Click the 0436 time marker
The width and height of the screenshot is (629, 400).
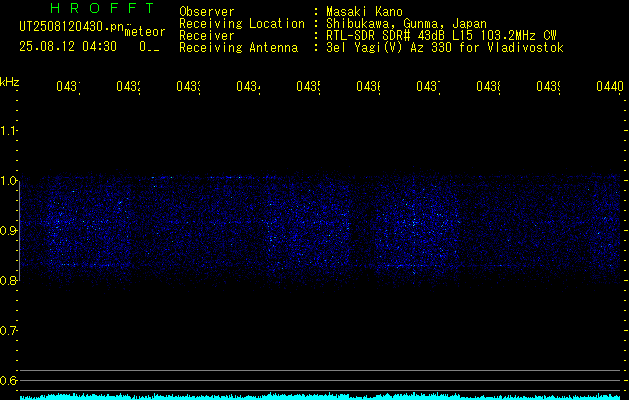368,86
